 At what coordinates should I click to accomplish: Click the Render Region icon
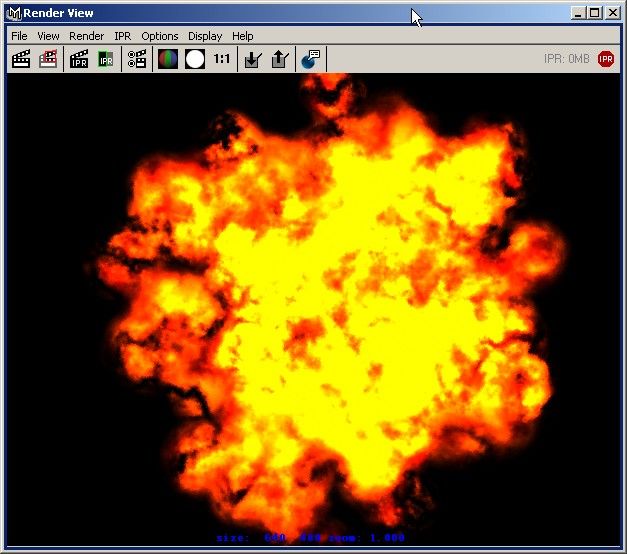click(48, 59)
